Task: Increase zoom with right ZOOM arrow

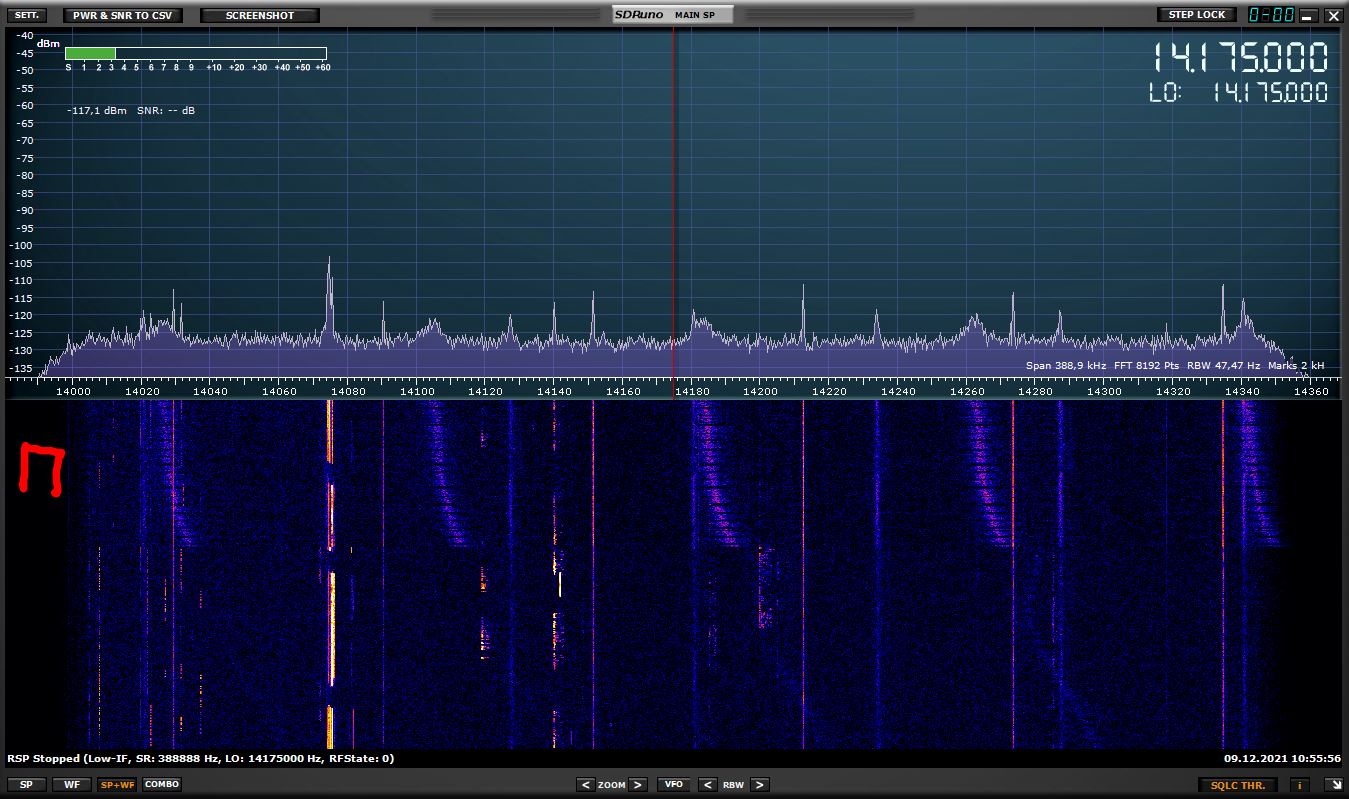Action: (638, 785)
